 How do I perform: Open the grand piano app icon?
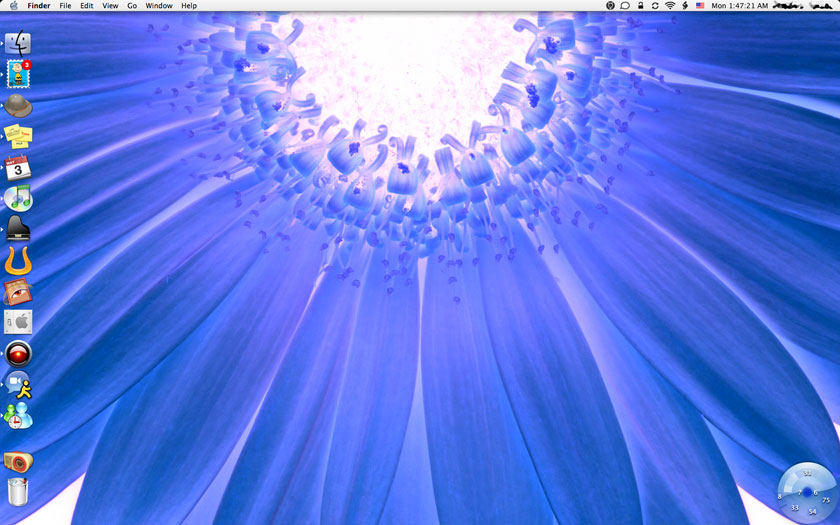click(x=18, y=229)
